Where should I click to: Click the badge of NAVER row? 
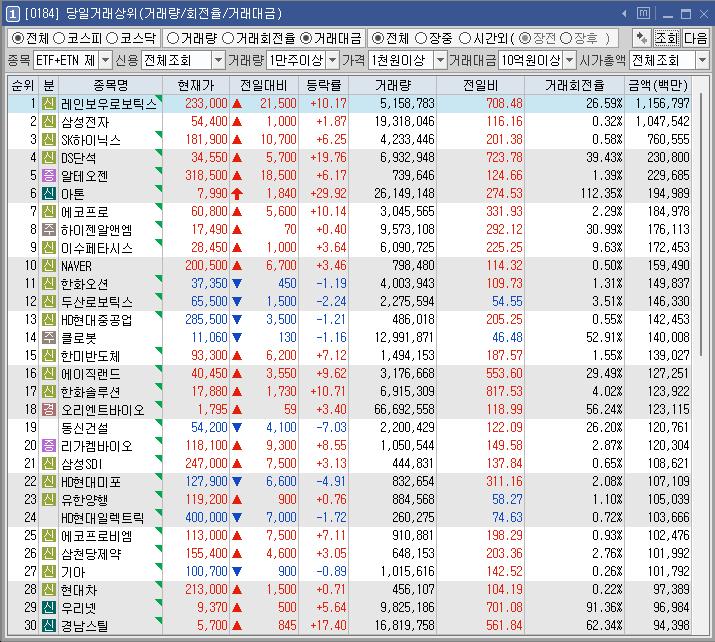(x=49, y=265)
